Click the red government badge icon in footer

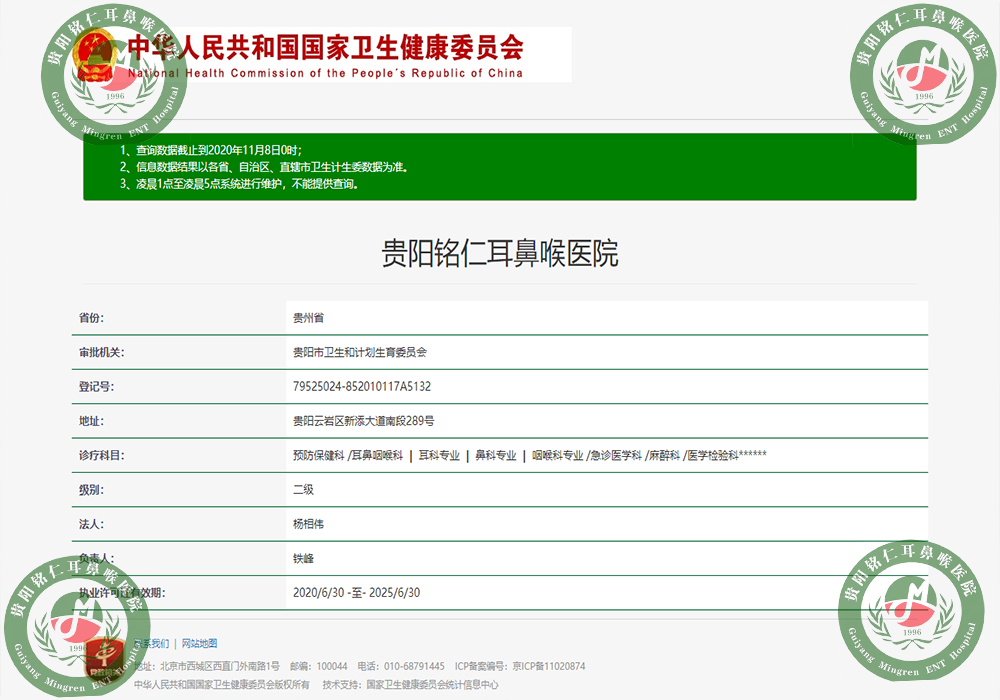105,657
